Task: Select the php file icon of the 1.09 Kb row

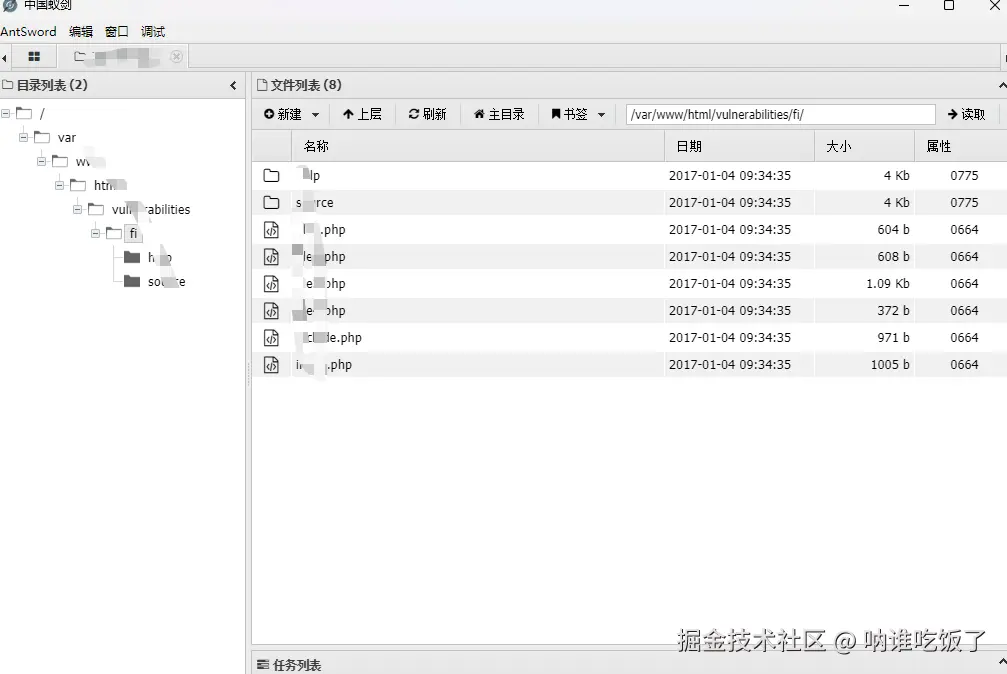Action: [x=272, y=283]
